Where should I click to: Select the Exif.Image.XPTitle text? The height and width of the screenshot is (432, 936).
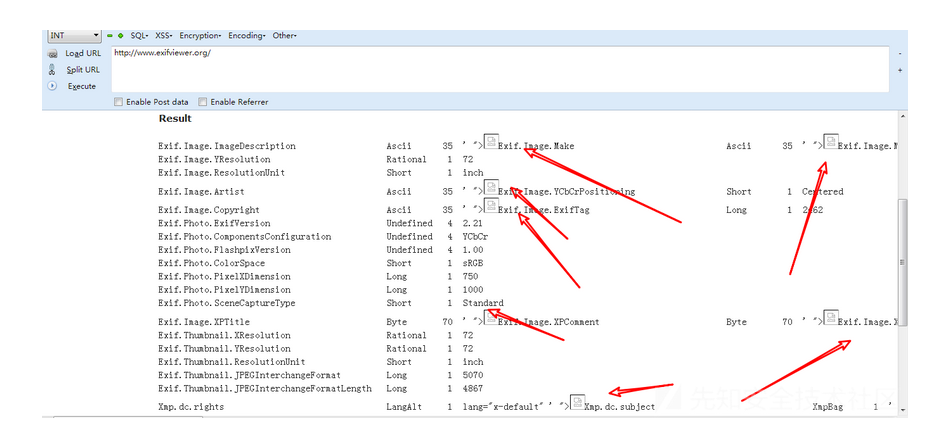pyautogui.click(x=204, y=322)
